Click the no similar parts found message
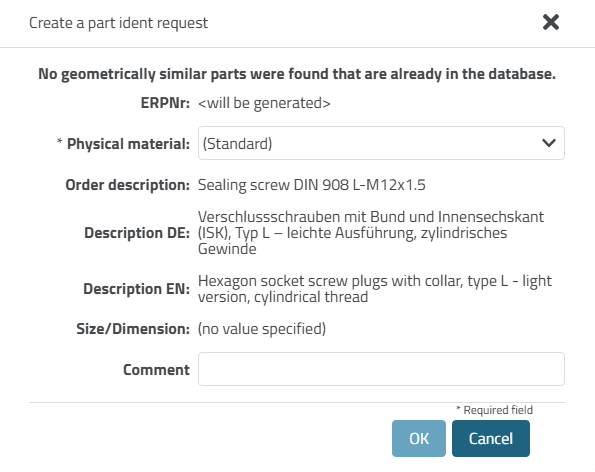This screenshot has height=472, width=595. point(297,74)
